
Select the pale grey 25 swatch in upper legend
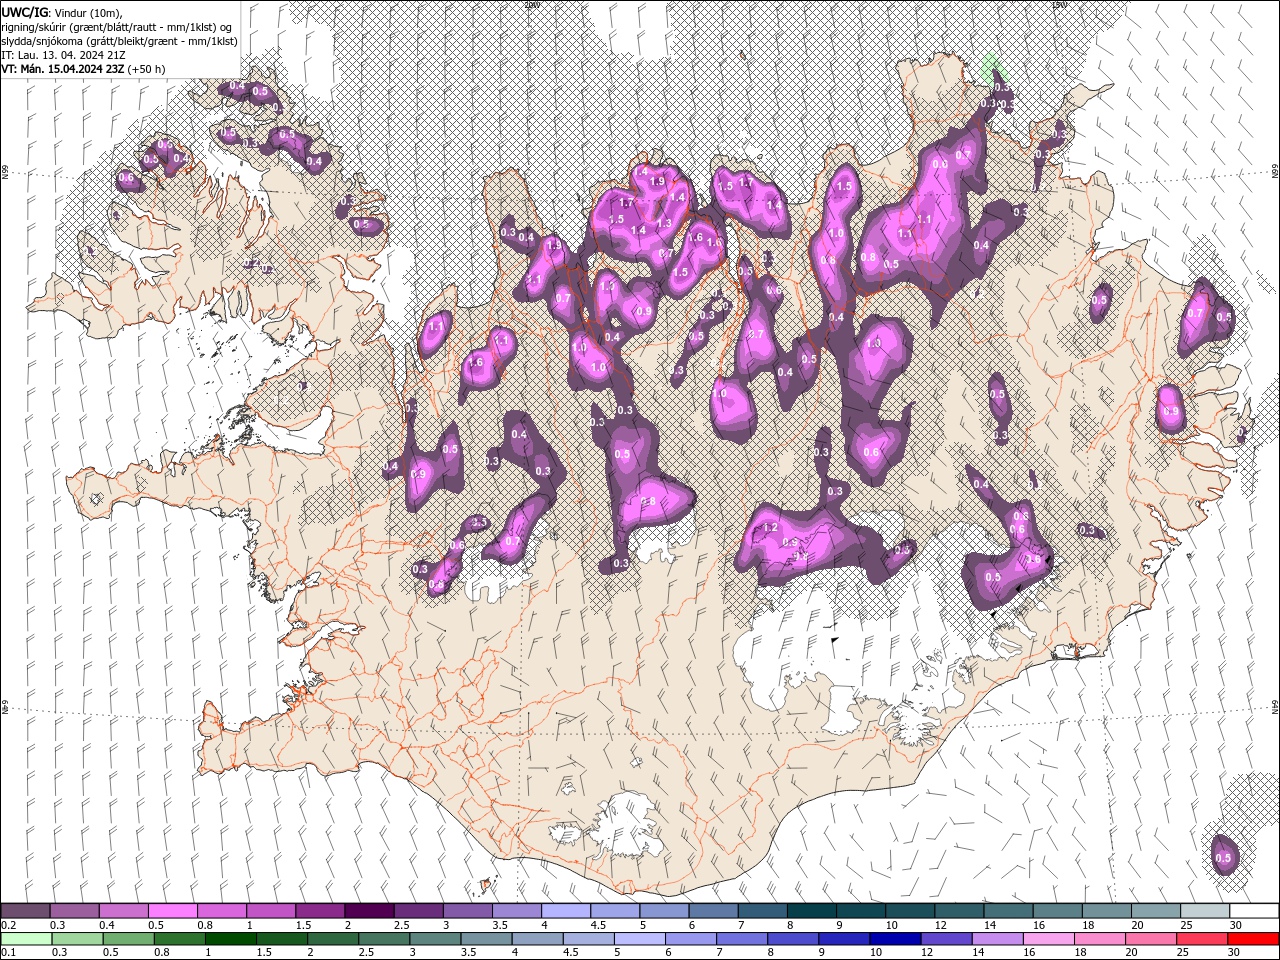[1203, 911]
